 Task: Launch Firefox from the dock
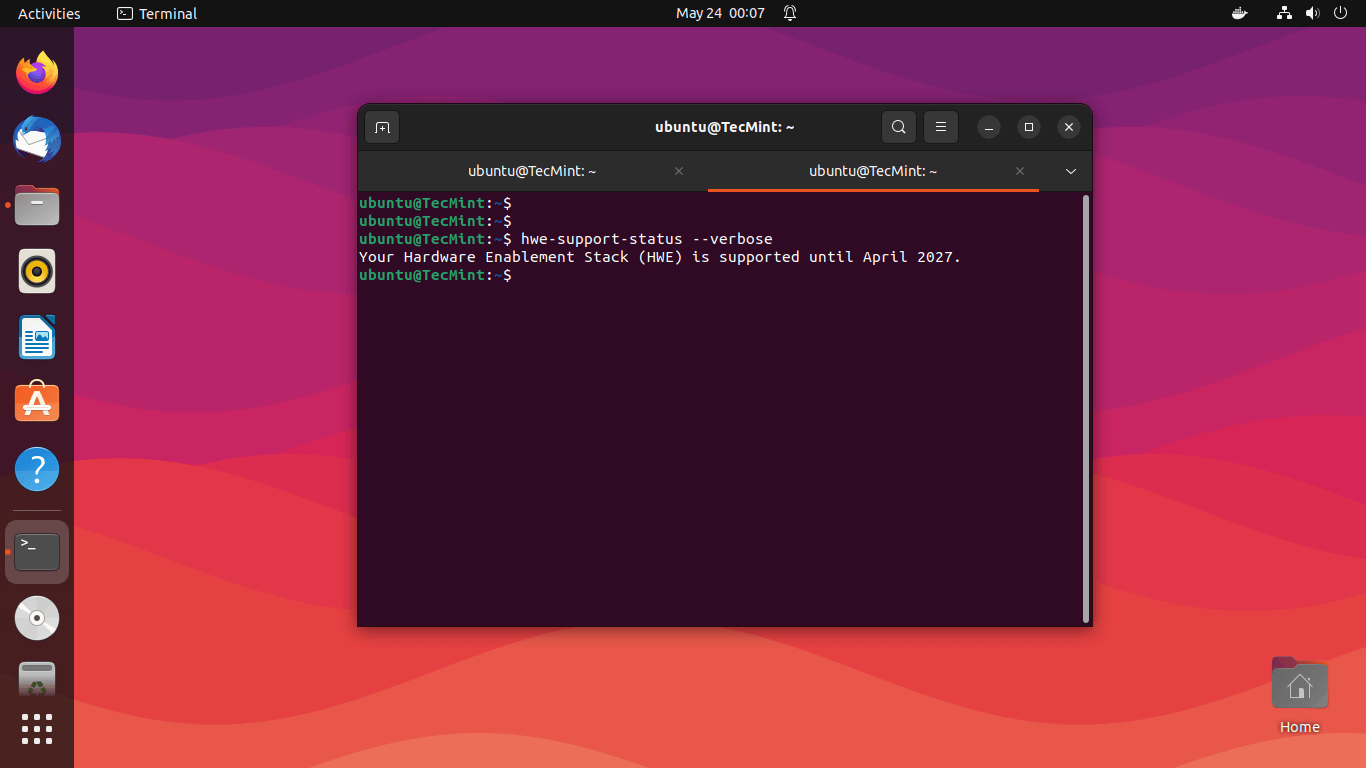(x=37, y=73)
